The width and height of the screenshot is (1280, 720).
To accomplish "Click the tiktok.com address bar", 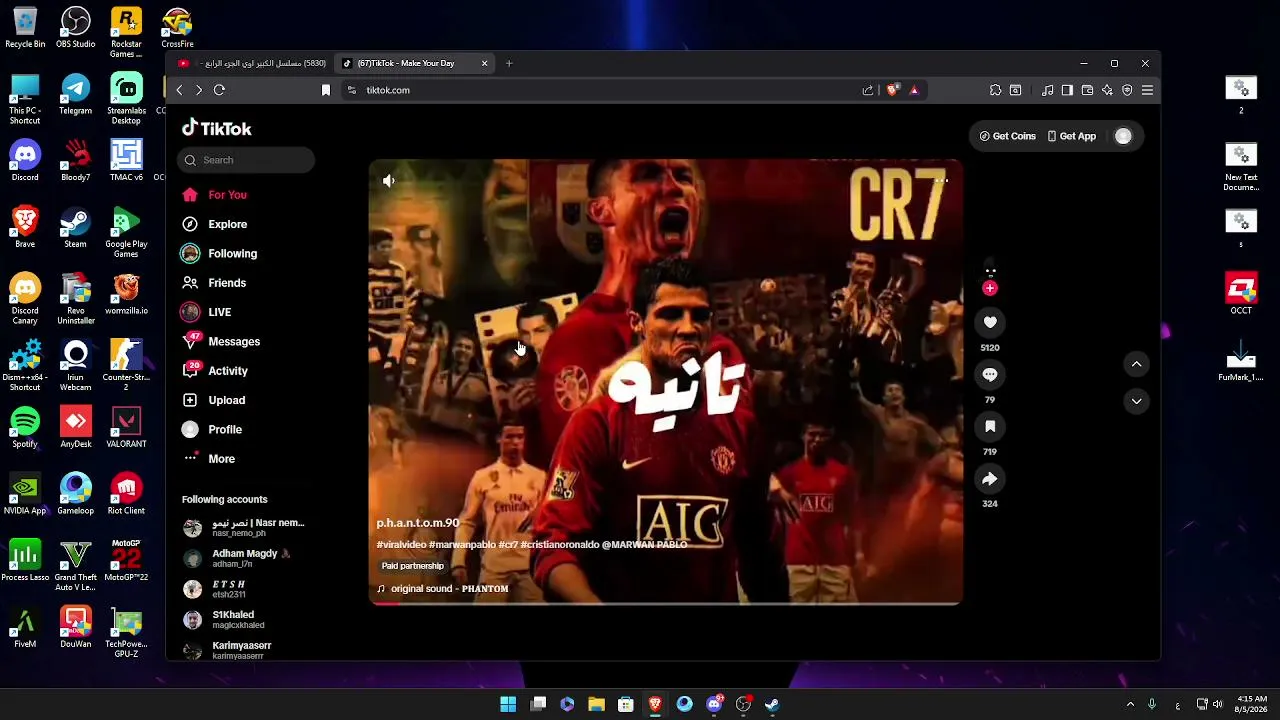I will (x=600, y=90).
